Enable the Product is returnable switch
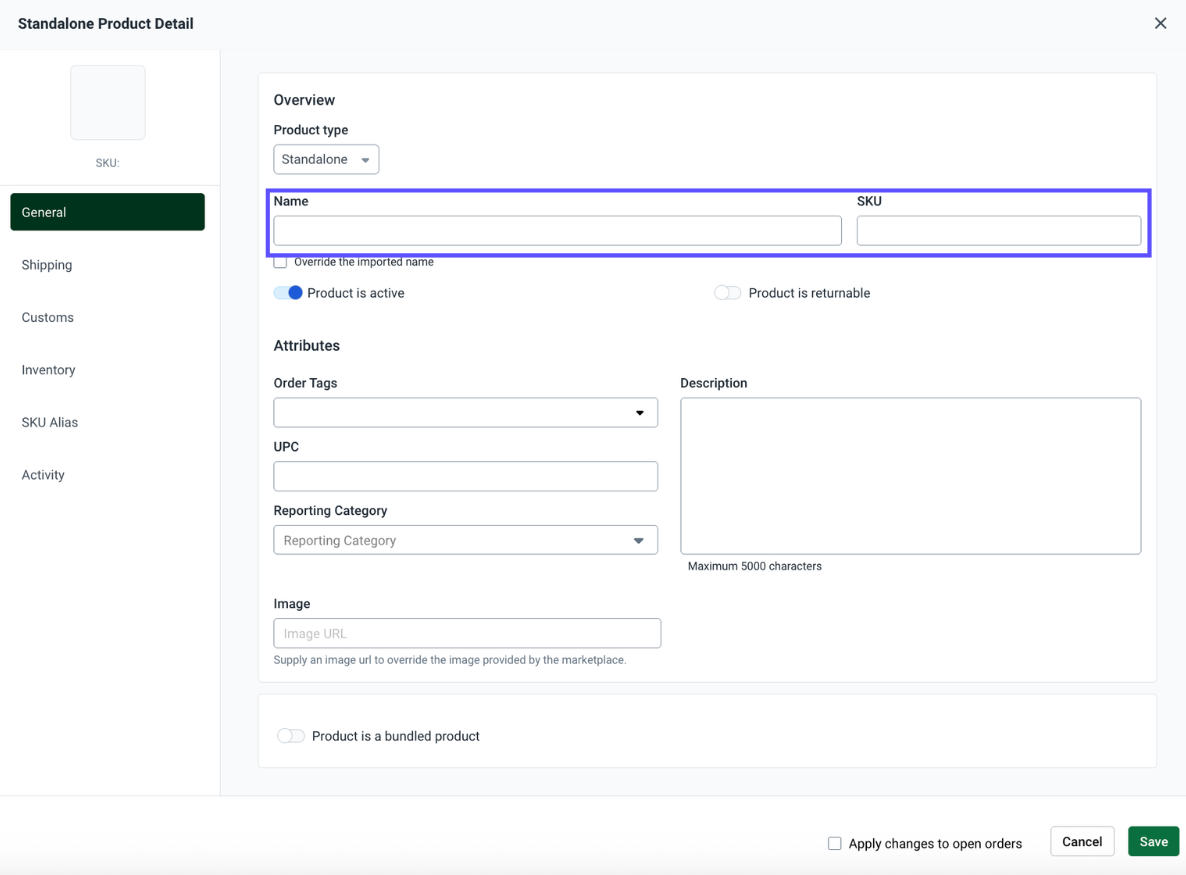1186x875 pixels. point(728,293)
